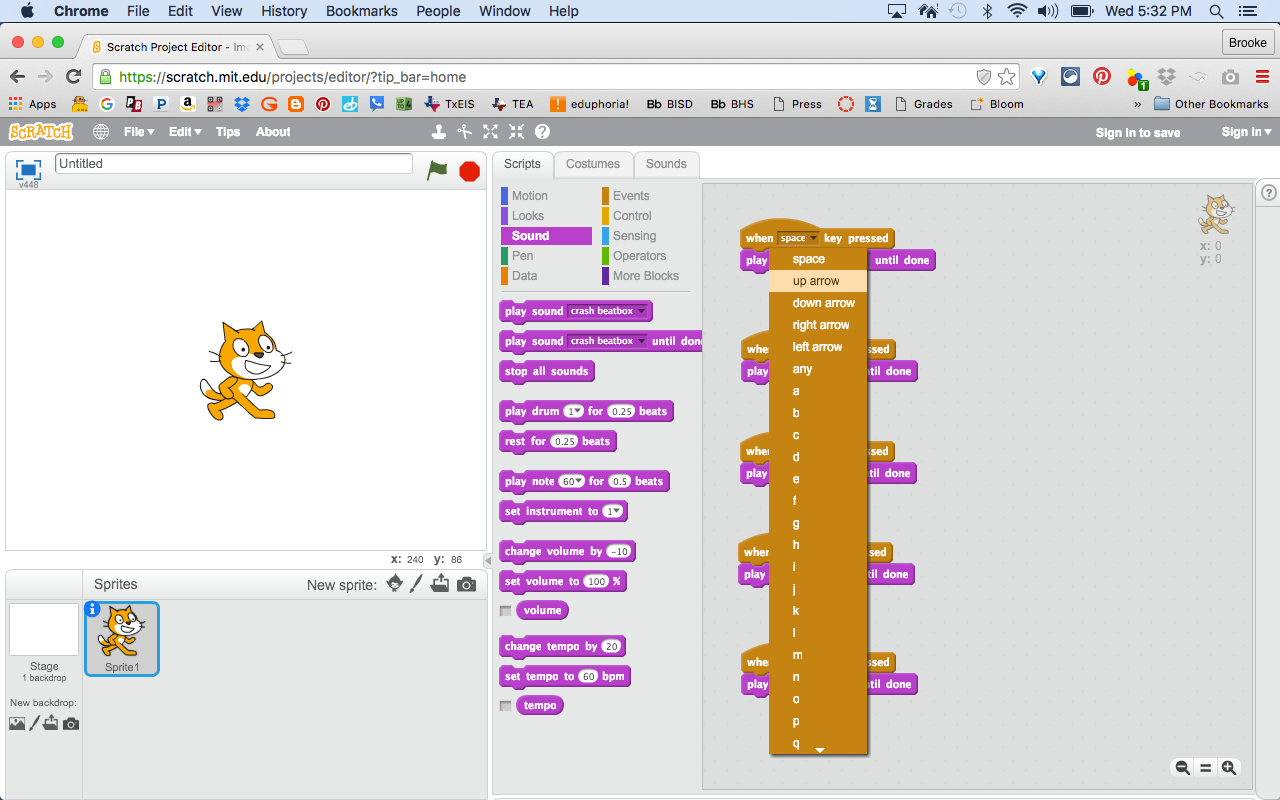Paint a new sprite with the brush icon
This screenshot has width=1280, height=800.
pyautogui.click(x=417, y=583)
